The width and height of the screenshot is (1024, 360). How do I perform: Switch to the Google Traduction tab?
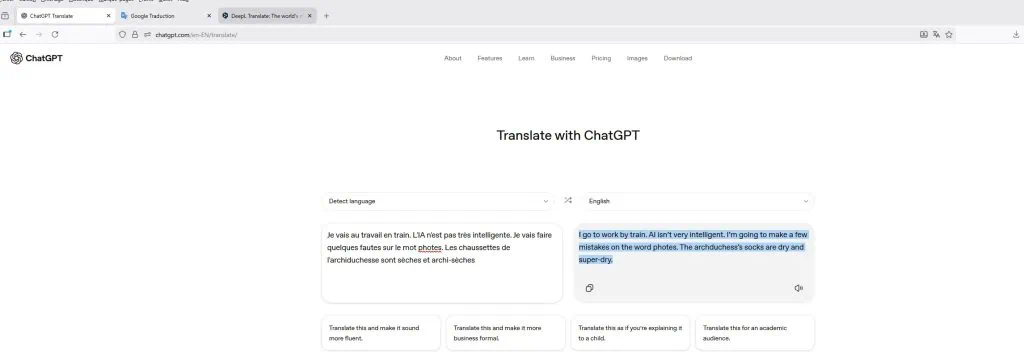tap(166, 16)
